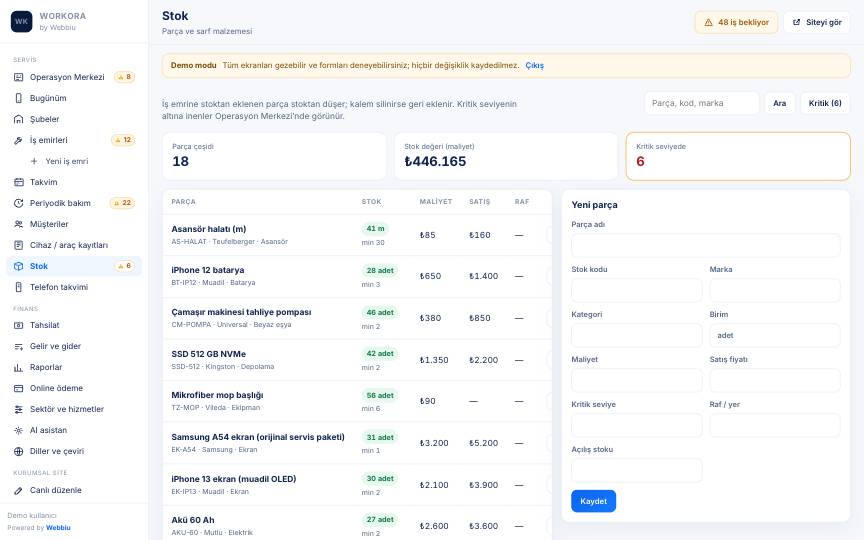Focus the Açılış stoku input field
The image size is (864, 540).
[x=636, y=471]
